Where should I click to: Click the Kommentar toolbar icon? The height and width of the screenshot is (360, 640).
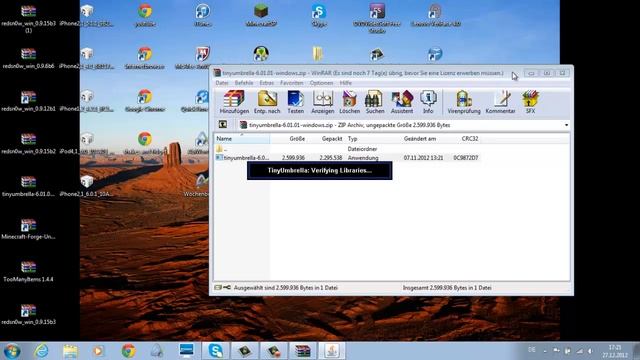click(500, 102)
